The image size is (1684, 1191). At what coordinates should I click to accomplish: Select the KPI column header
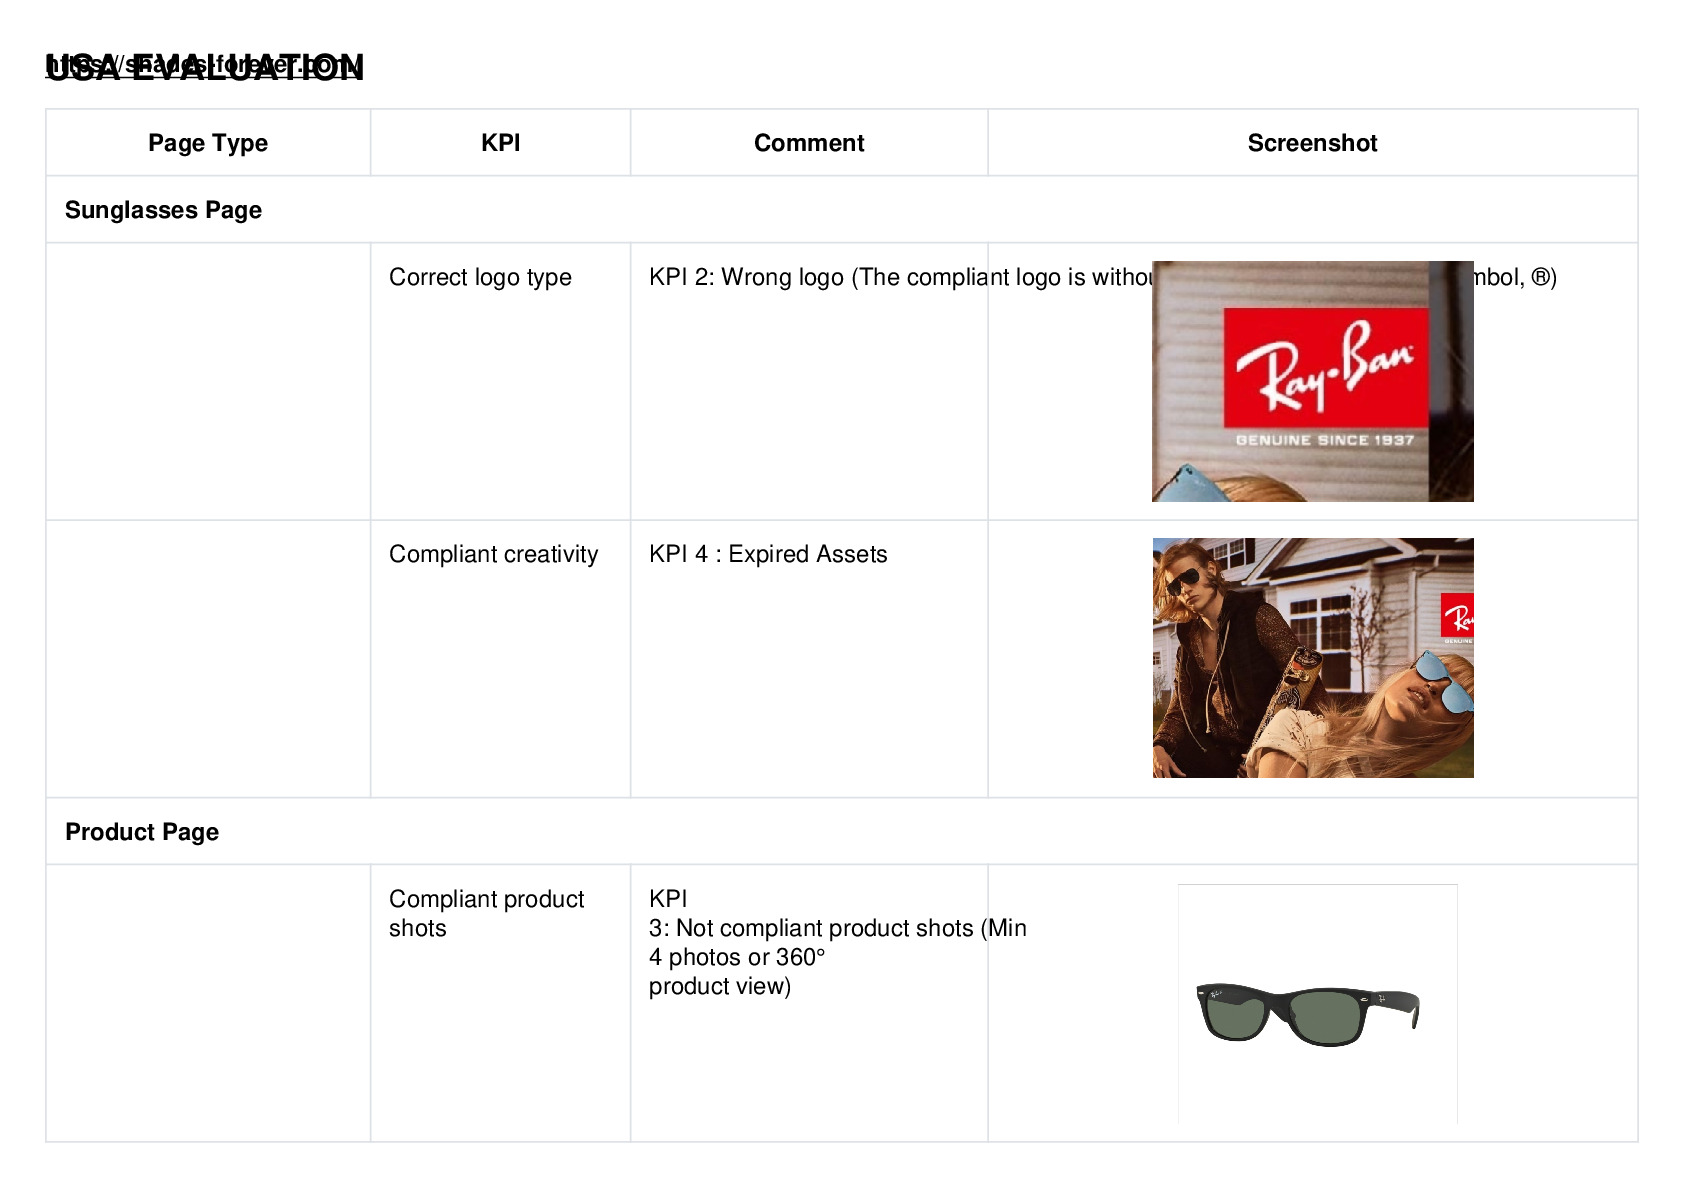pos(500,143)
